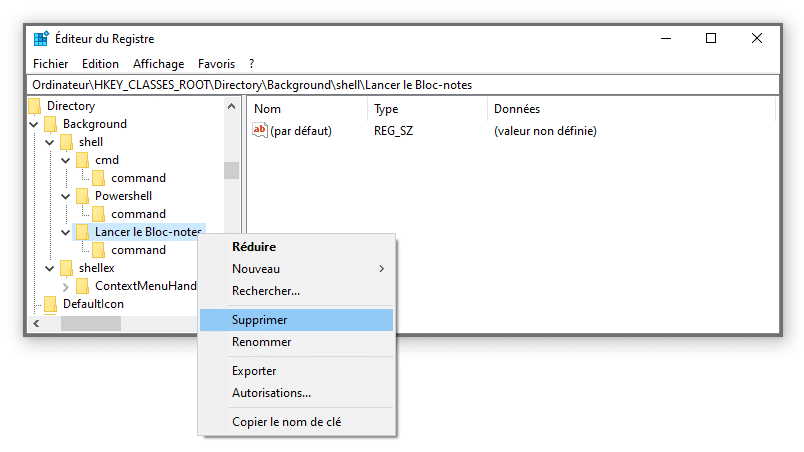Click the Powershell key folder icon
The height and width of the screenshot is (452, 804).
pyautogui.click(x=83, y=196)
